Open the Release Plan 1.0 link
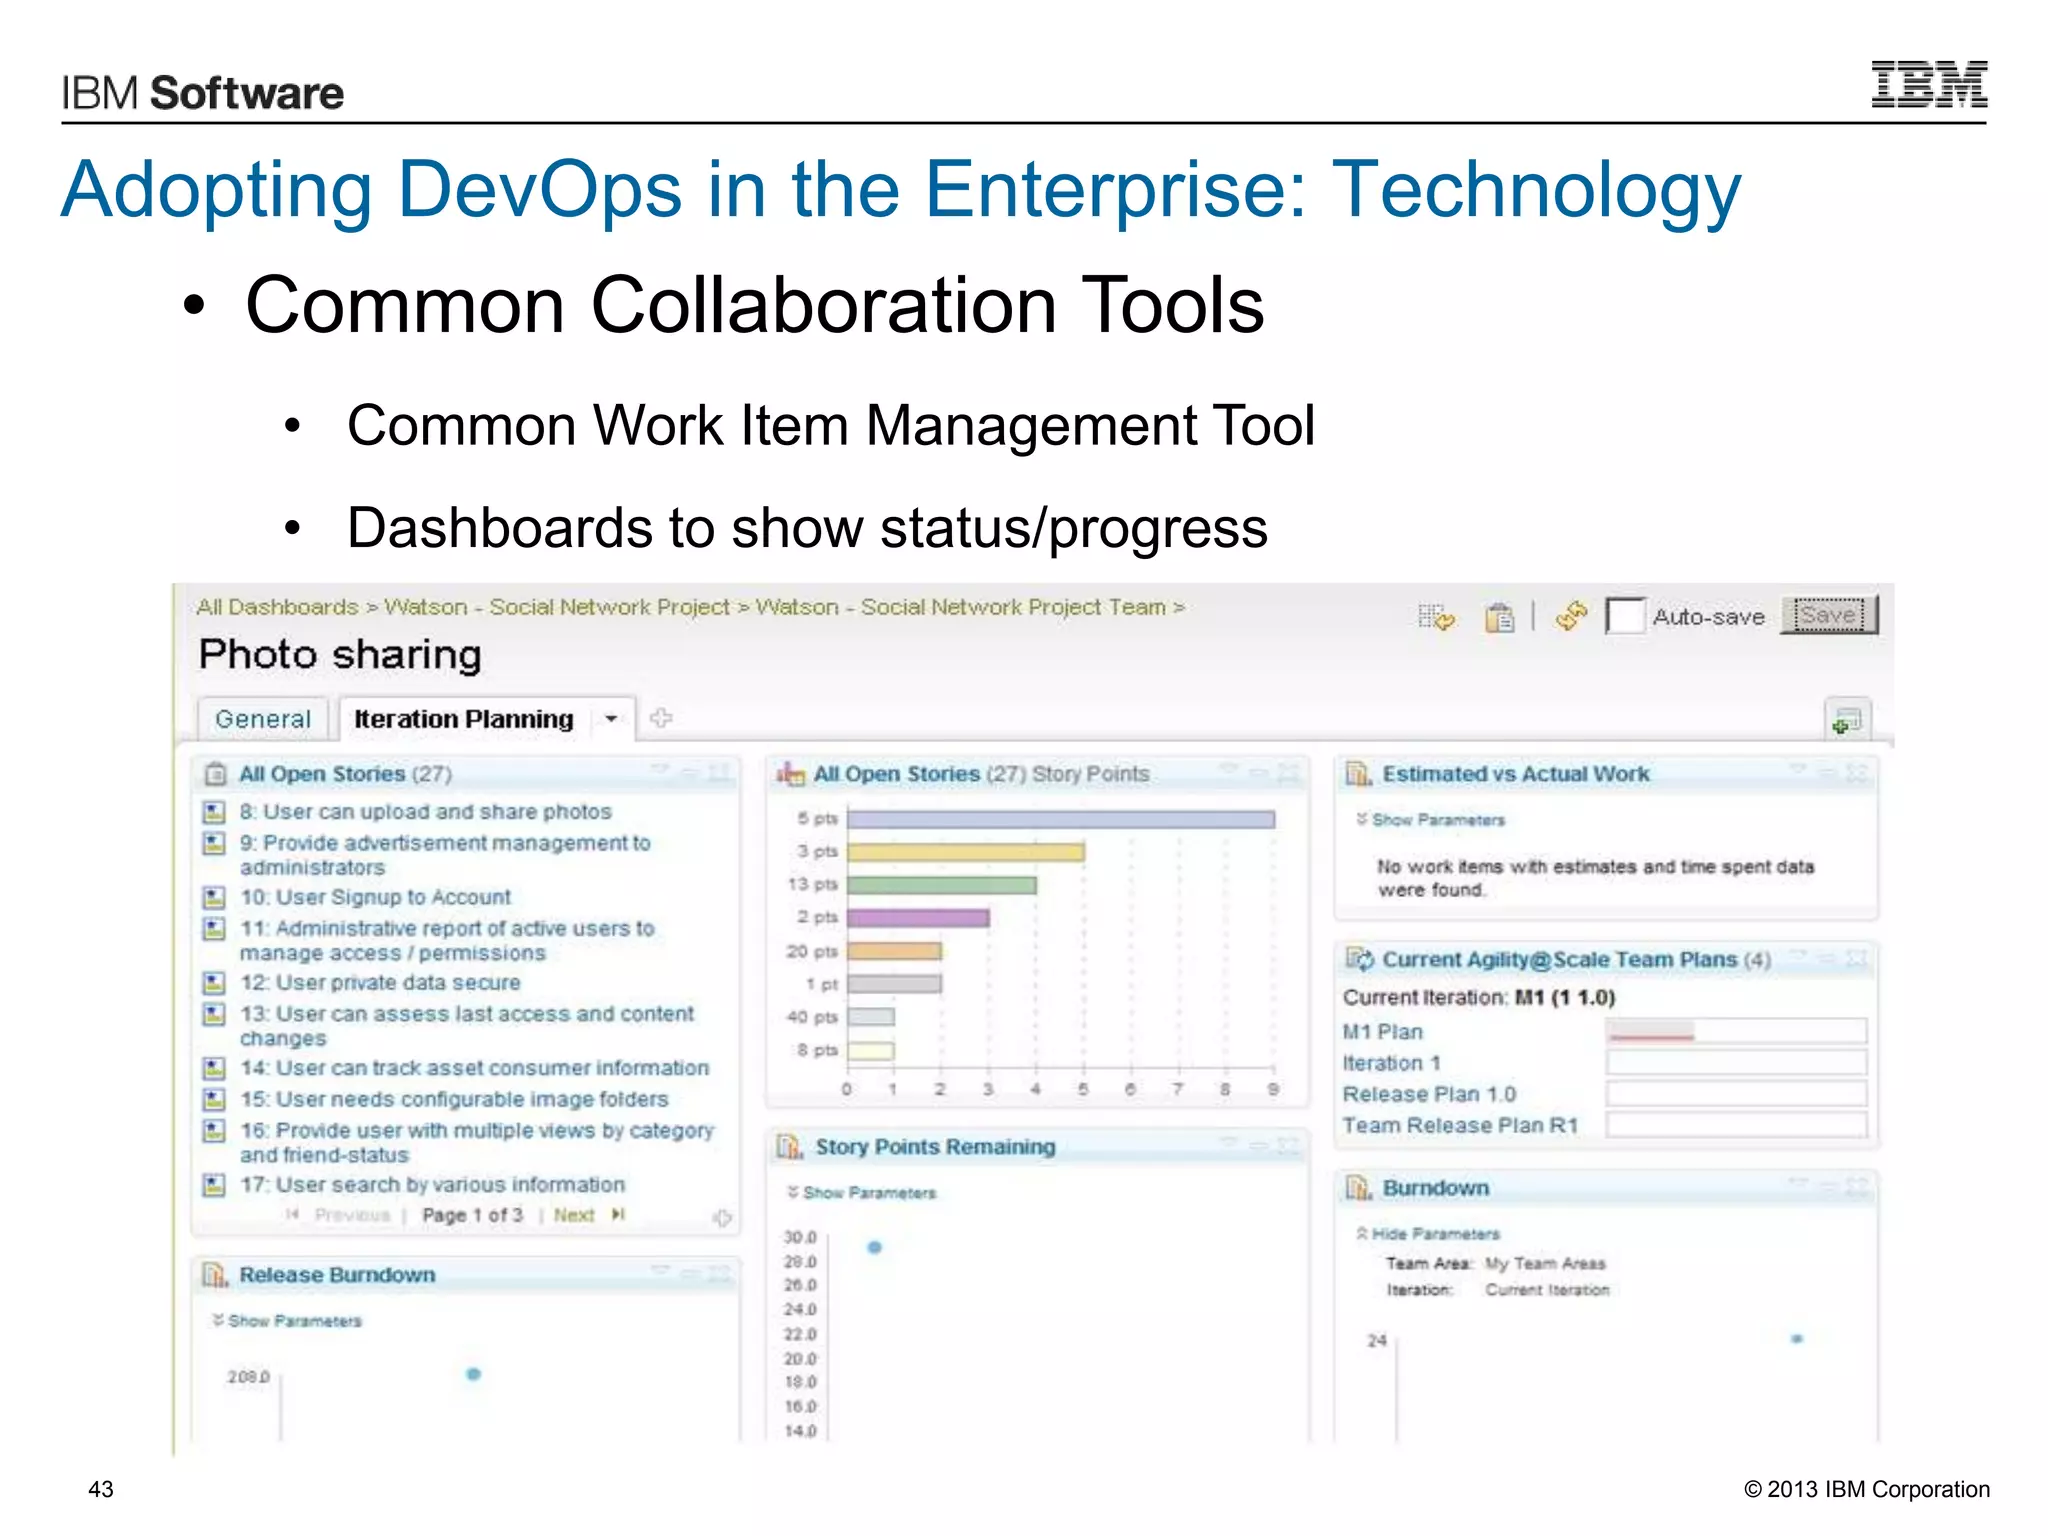Image resolution: width=2048 pixels, height=1536 pixels. [x=1429, y=1094]
